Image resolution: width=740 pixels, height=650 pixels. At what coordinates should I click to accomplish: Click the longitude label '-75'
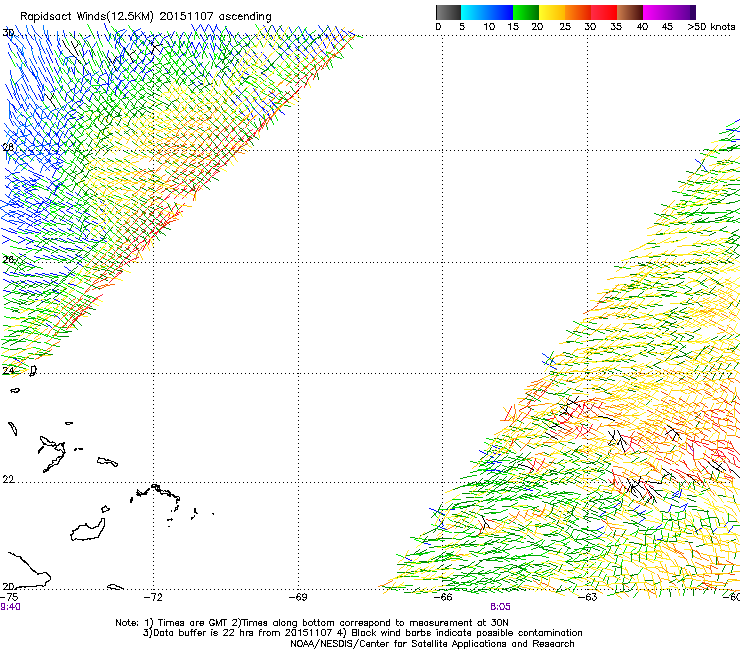click(9, 597)
